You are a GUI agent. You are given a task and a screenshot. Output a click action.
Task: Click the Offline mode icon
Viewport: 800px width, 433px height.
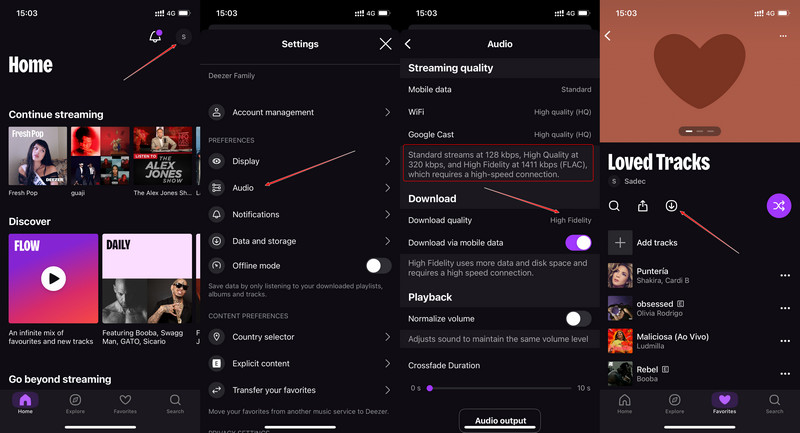click(x=217, y=266)
